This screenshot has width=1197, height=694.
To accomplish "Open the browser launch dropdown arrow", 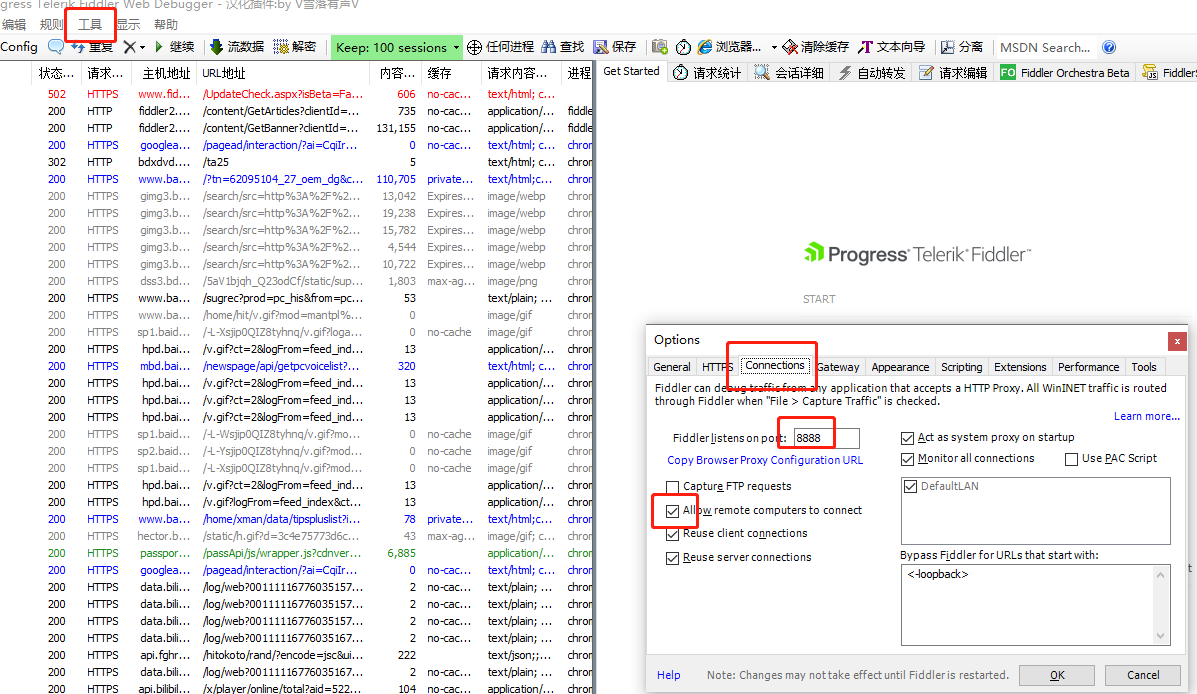I will click(x=774, y=47).
